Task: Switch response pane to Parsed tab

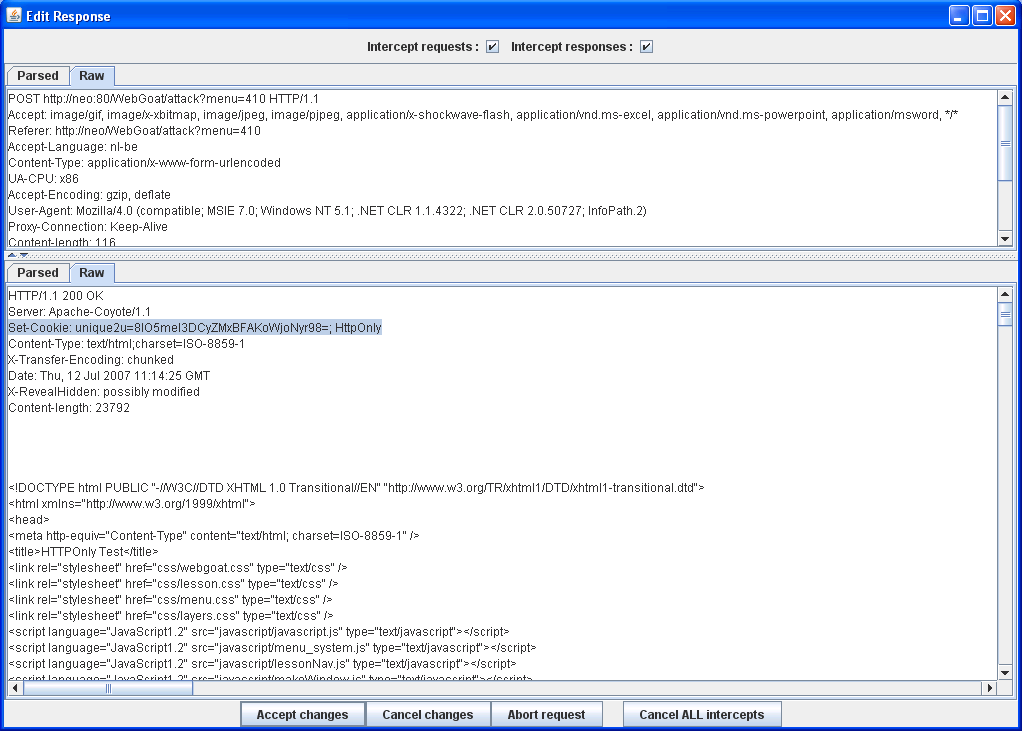Action: [x=38, y=273]
